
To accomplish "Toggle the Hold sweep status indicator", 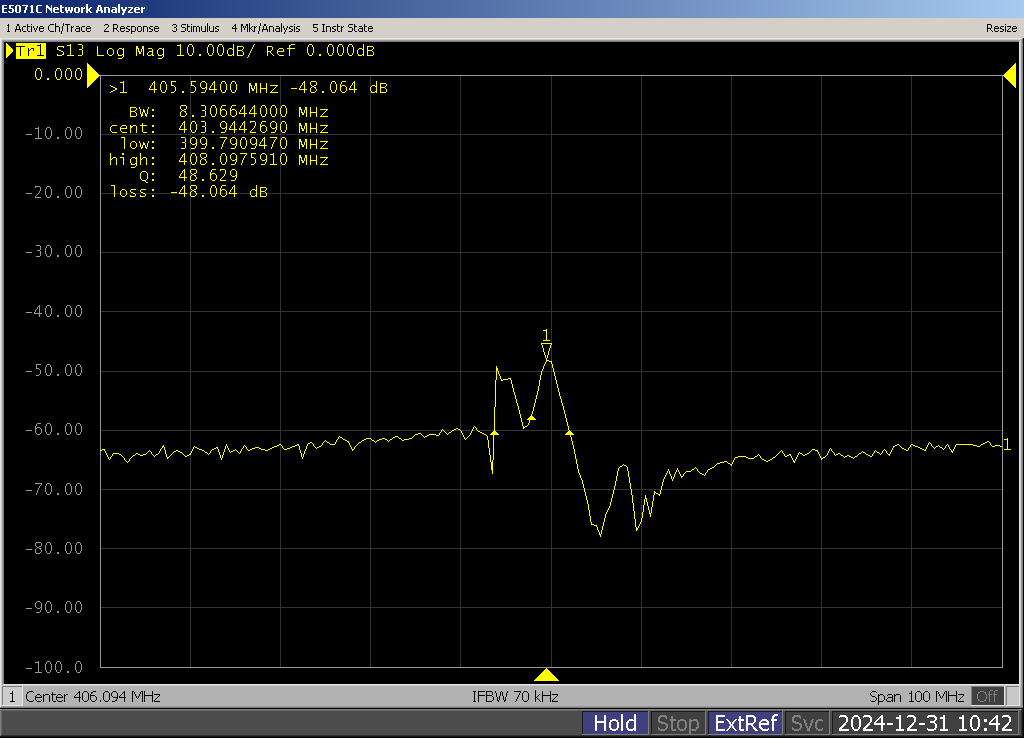I will coord(615,723).
